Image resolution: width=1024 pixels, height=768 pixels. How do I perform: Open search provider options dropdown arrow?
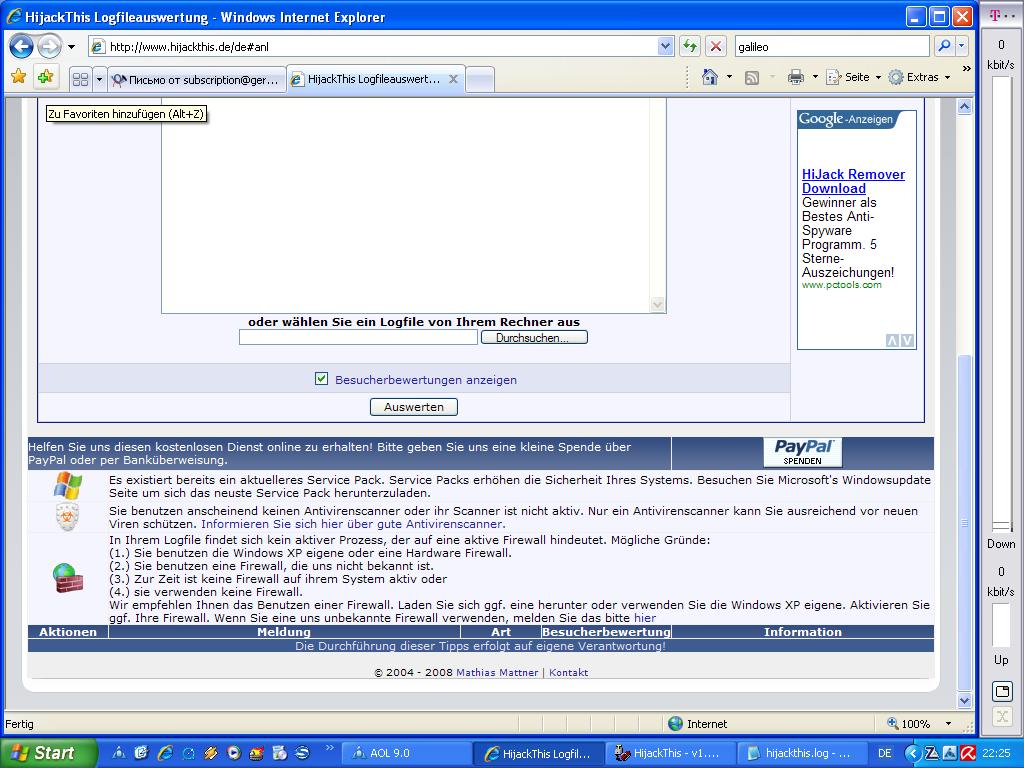[x=961, y=46]
